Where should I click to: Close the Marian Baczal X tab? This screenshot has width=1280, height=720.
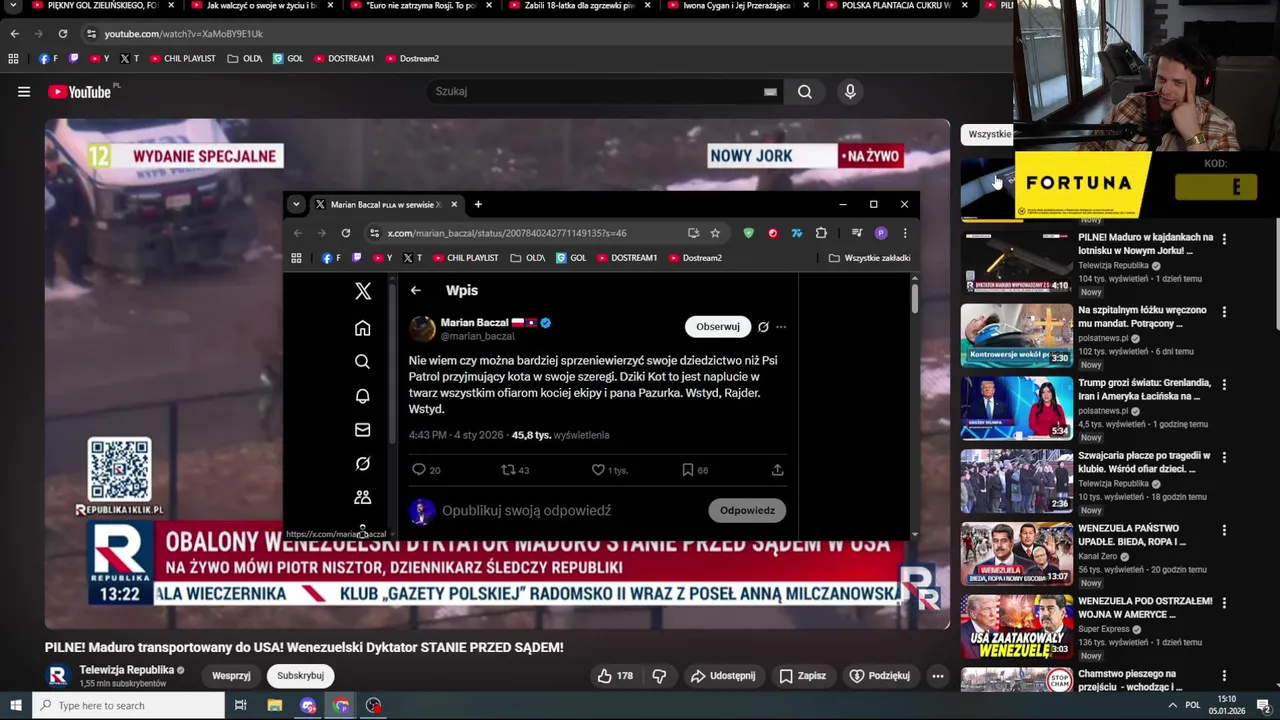(x=454, y=205)
